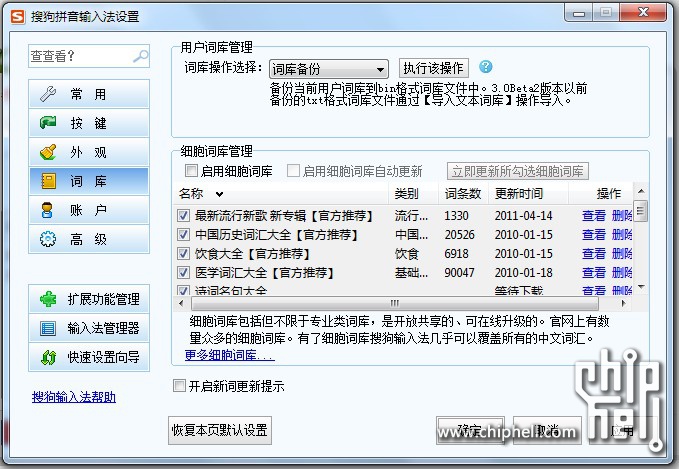The width and height of the screenshot is (679, 469).
Task: Click the 等待下载 status text
Action: coord(519,291)
